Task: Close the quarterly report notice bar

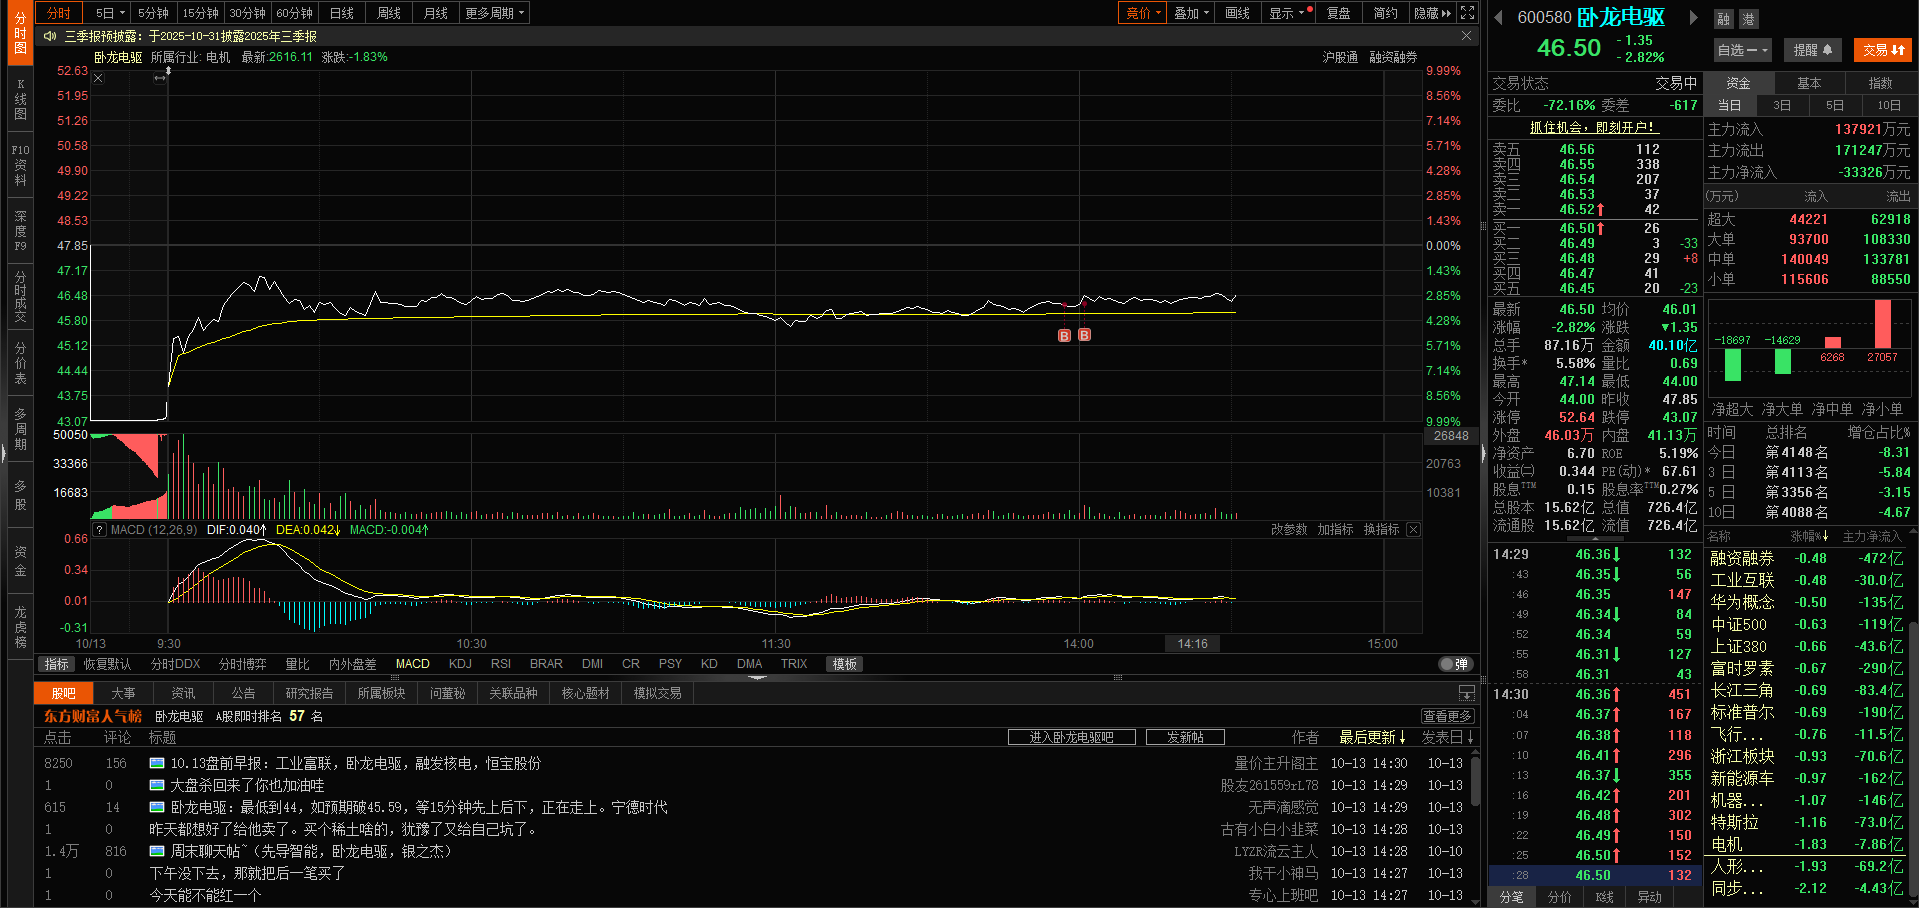Action: (1466, 36)
